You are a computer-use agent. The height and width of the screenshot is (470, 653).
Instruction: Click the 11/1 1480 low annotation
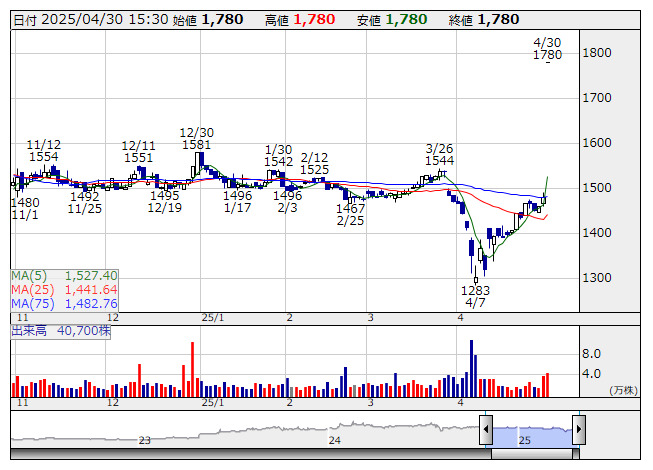(25, 209)
